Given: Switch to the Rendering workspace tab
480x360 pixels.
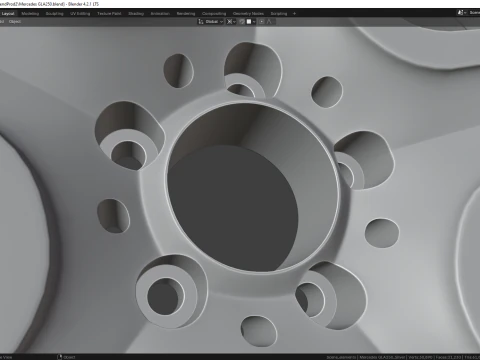Looking at the screenshot, I should tap(186, 14).
